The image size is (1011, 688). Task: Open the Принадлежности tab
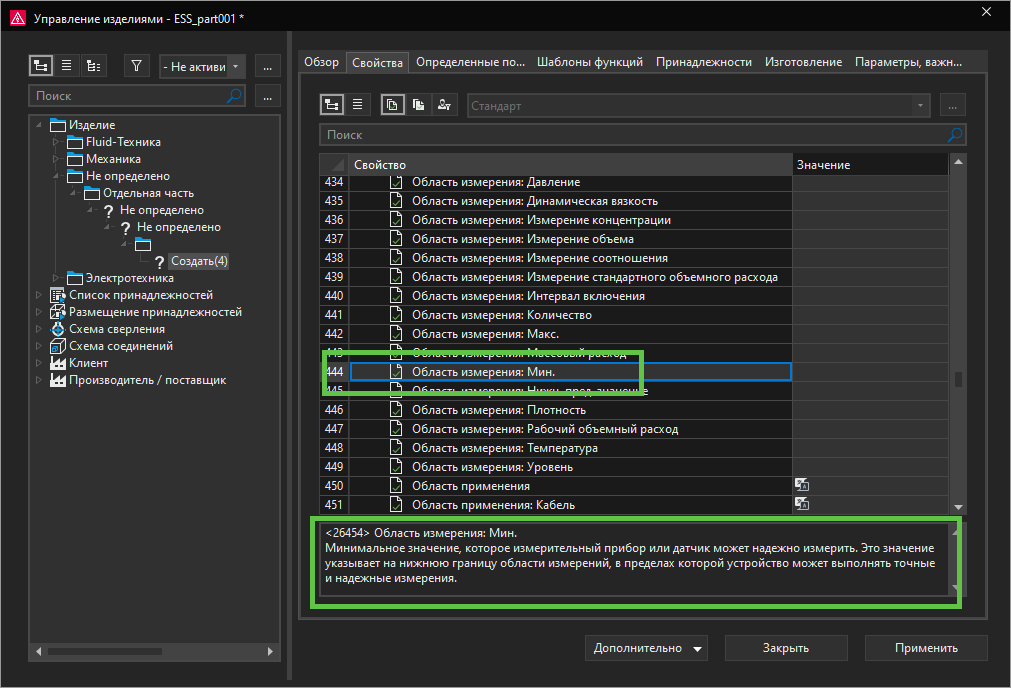point(703,62)
